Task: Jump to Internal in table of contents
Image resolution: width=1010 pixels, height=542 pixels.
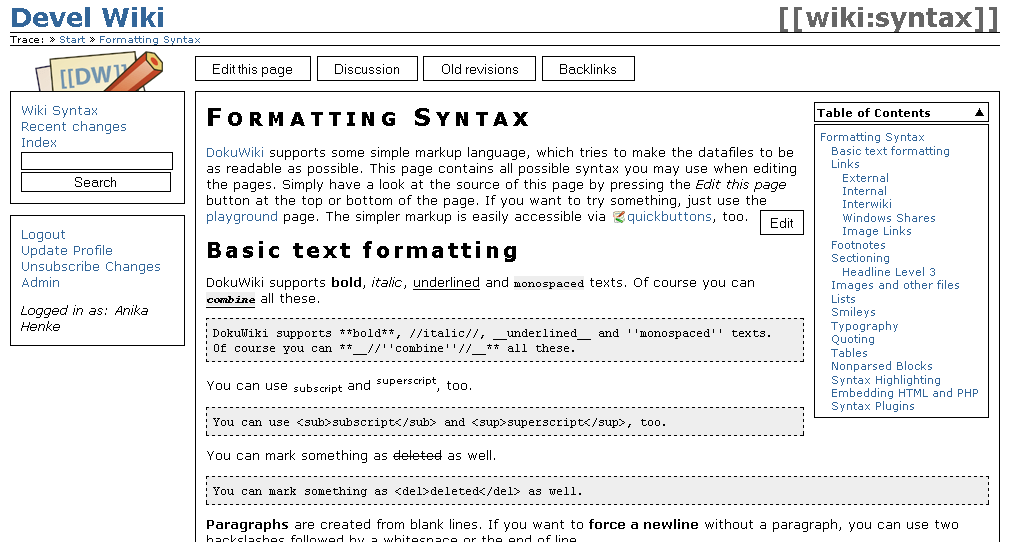Action: click(x=864, y=191)
